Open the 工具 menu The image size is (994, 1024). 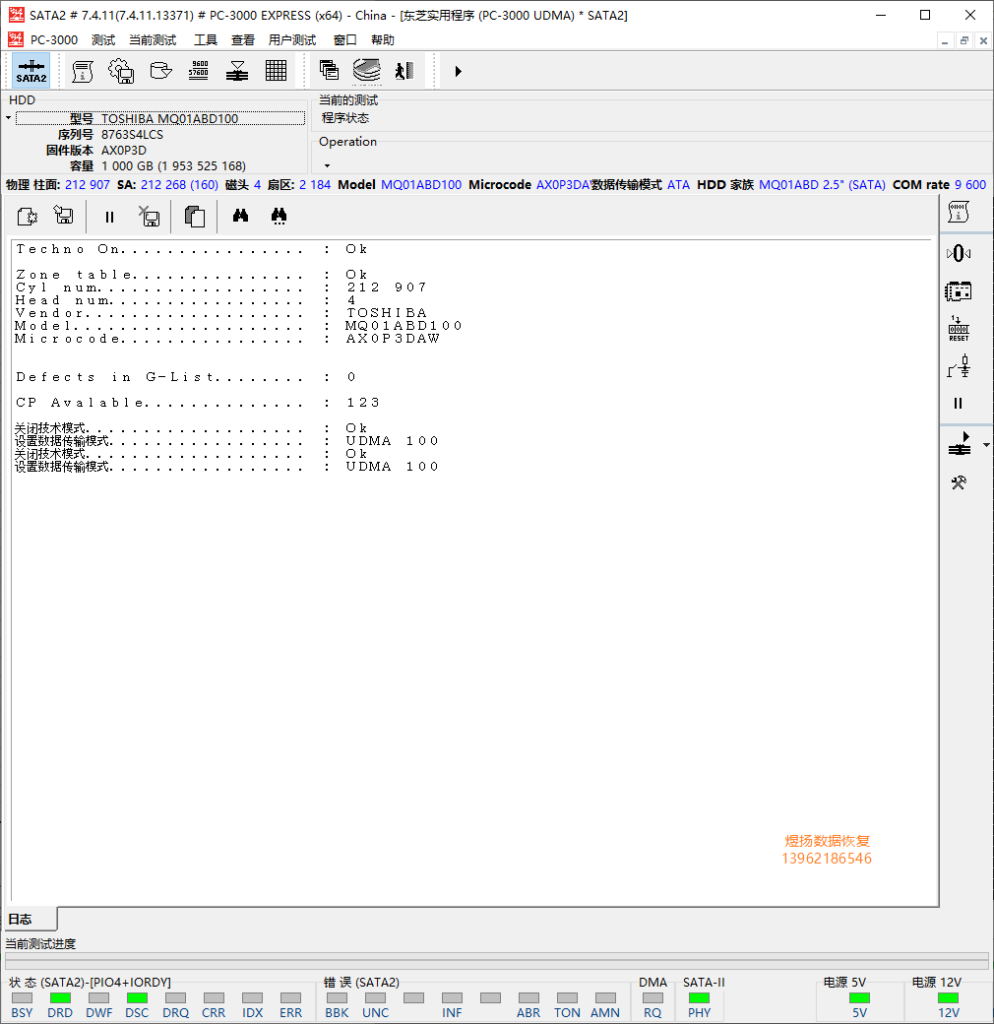(205, 40)
